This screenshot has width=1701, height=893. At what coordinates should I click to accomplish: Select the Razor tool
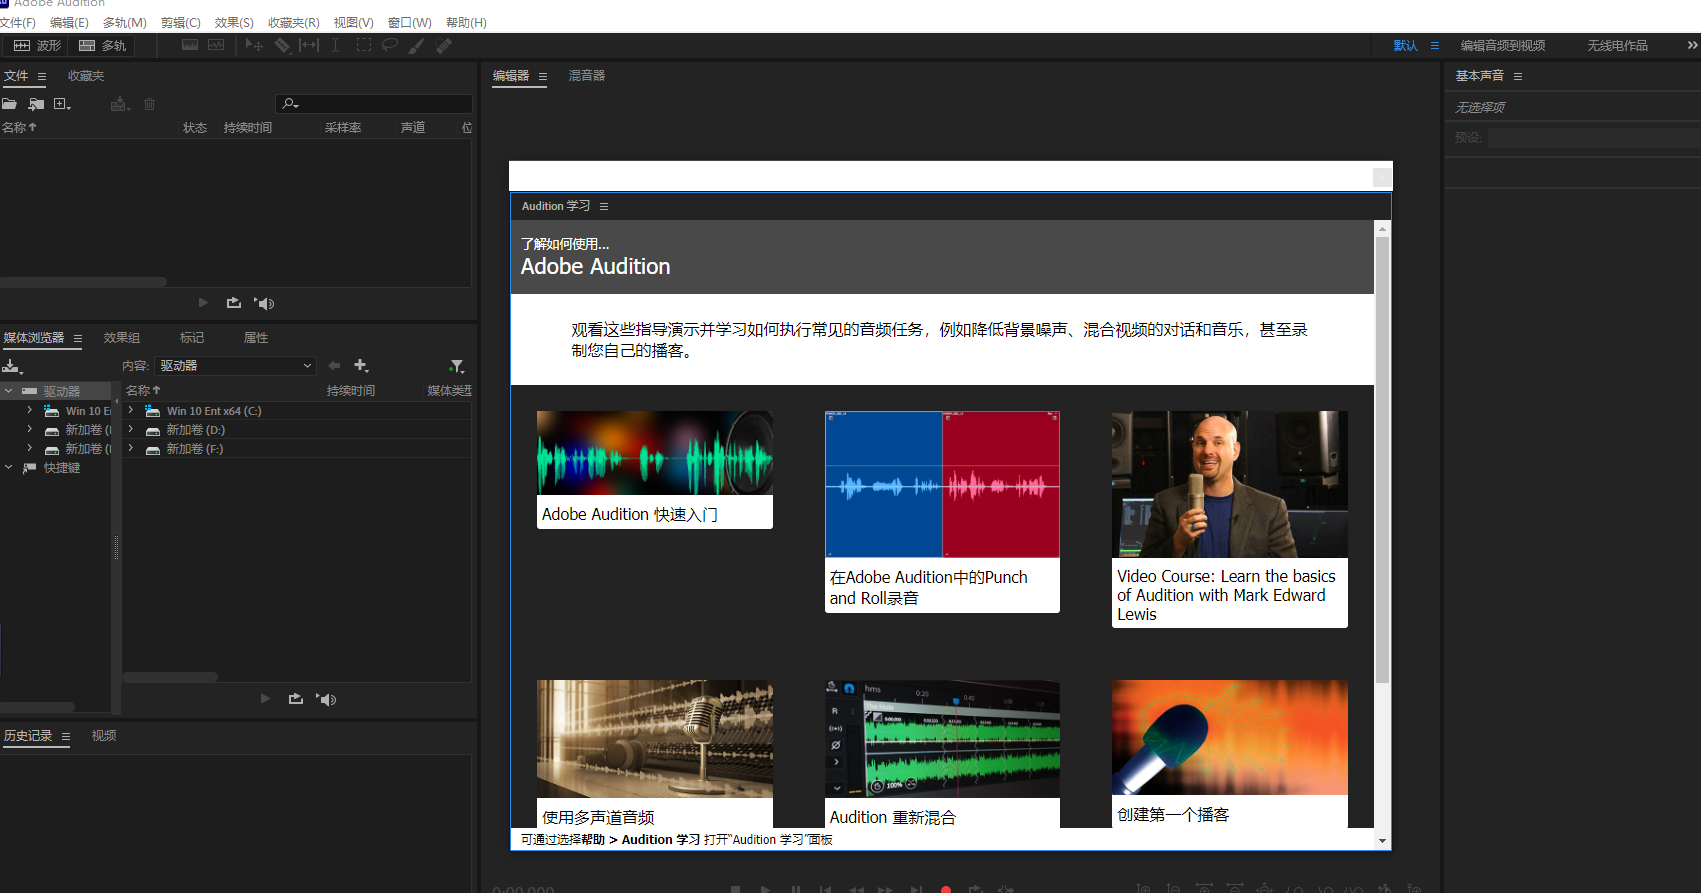tap(282, 45)
